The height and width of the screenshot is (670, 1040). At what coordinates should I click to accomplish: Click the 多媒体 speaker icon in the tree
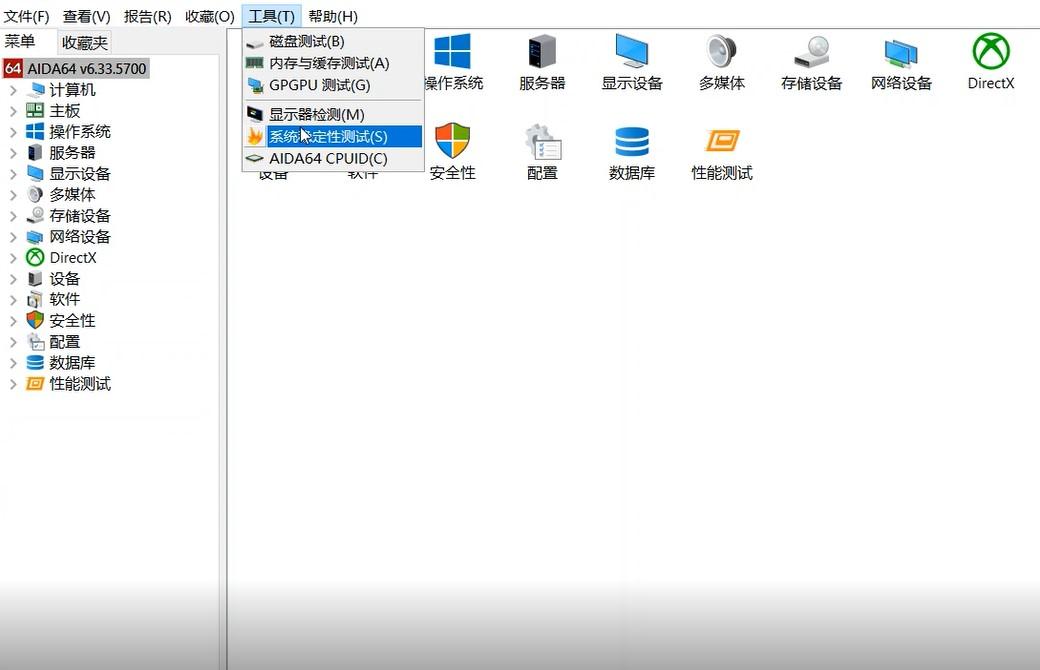coord(35,194)
